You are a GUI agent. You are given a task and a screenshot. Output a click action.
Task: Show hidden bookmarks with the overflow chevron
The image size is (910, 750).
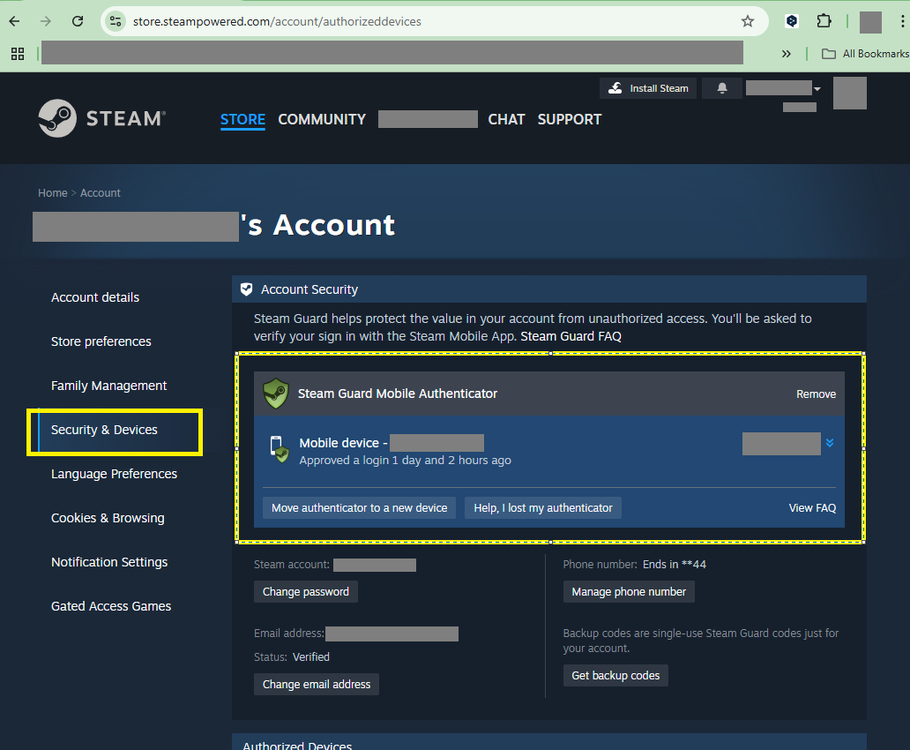tap(786, 53)
